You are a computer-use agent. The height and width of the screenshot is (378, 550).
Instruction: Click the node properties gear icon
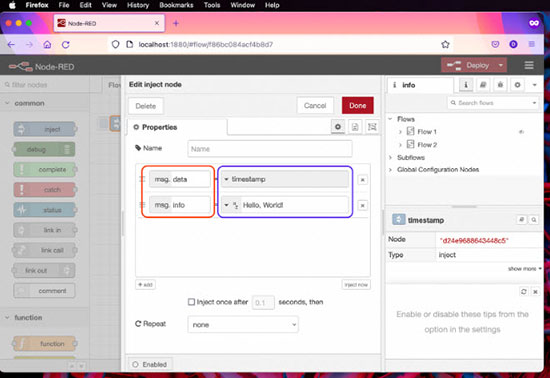pyautogui.click(x=337, y=127)
